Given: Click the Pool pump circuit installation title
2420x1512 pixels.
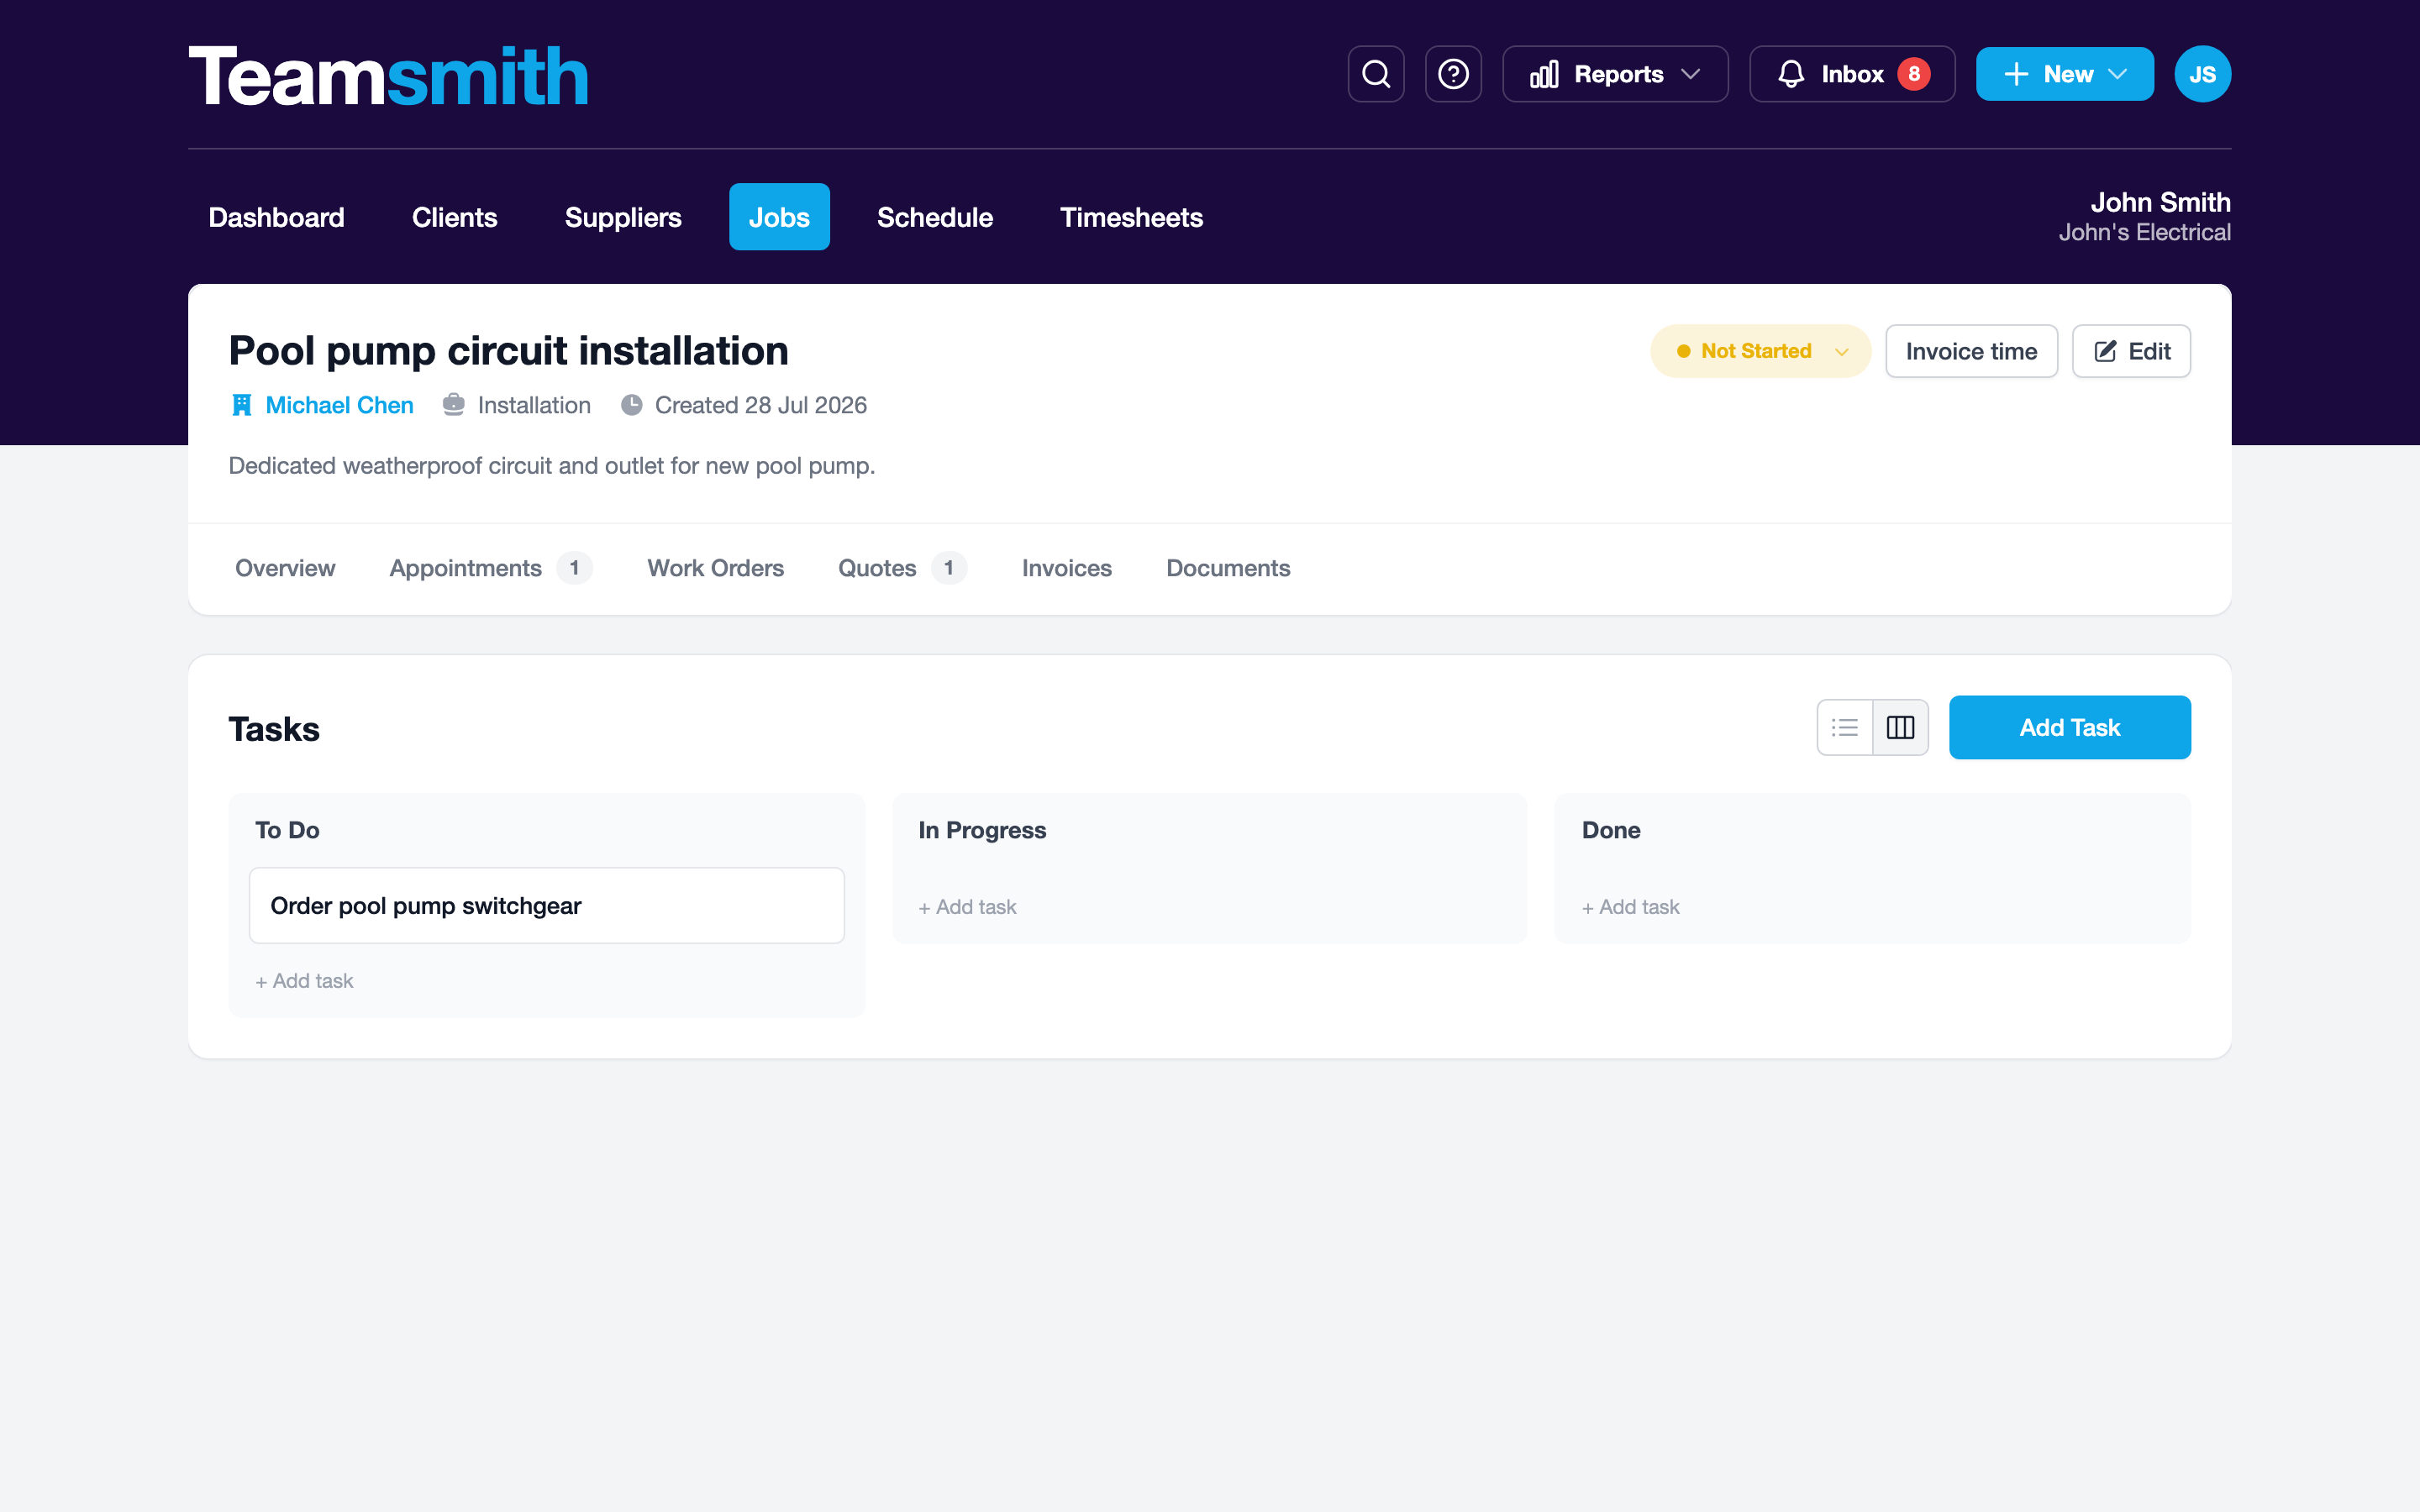Looking at the screenshot, I should pyautogui.click(x=508, y=351).
